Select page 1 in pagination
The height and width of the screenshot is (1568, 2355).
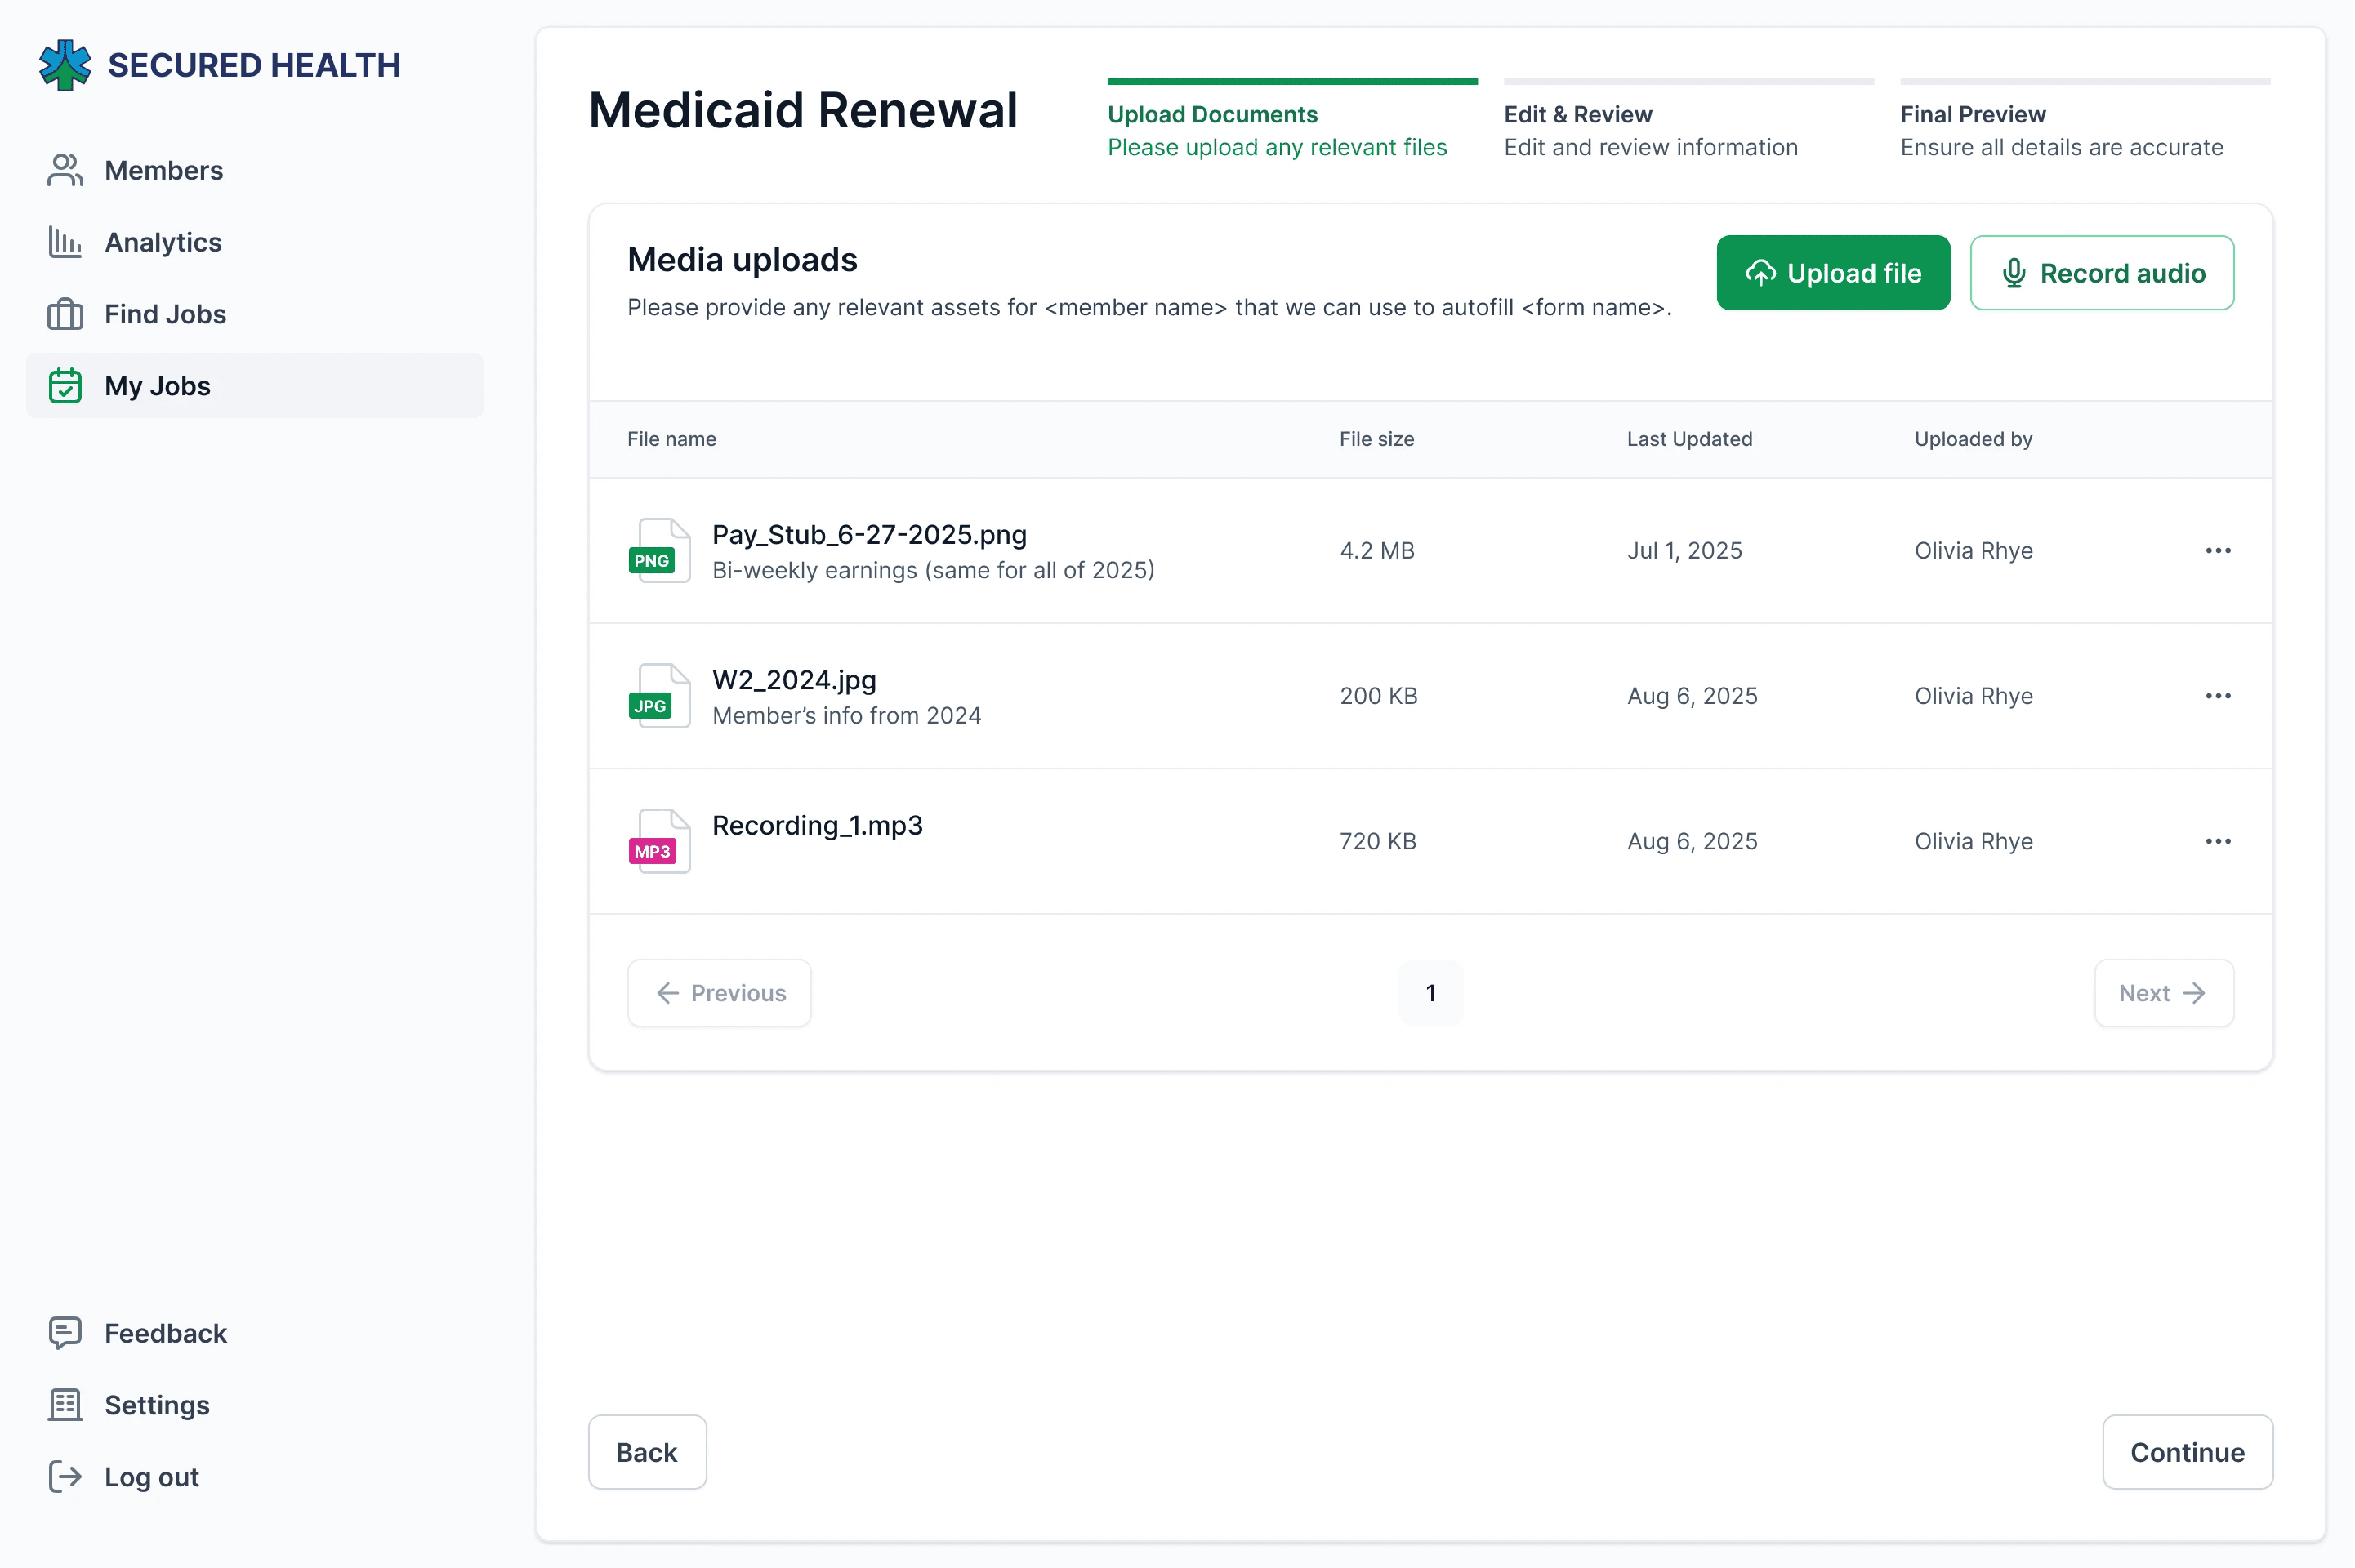(x=1430, y=993)
